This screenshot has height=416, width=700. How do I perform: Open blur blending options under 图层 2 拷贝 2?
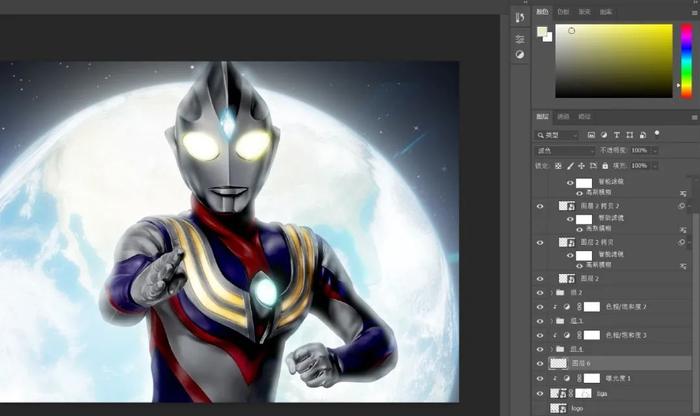[x=683, y=229]
